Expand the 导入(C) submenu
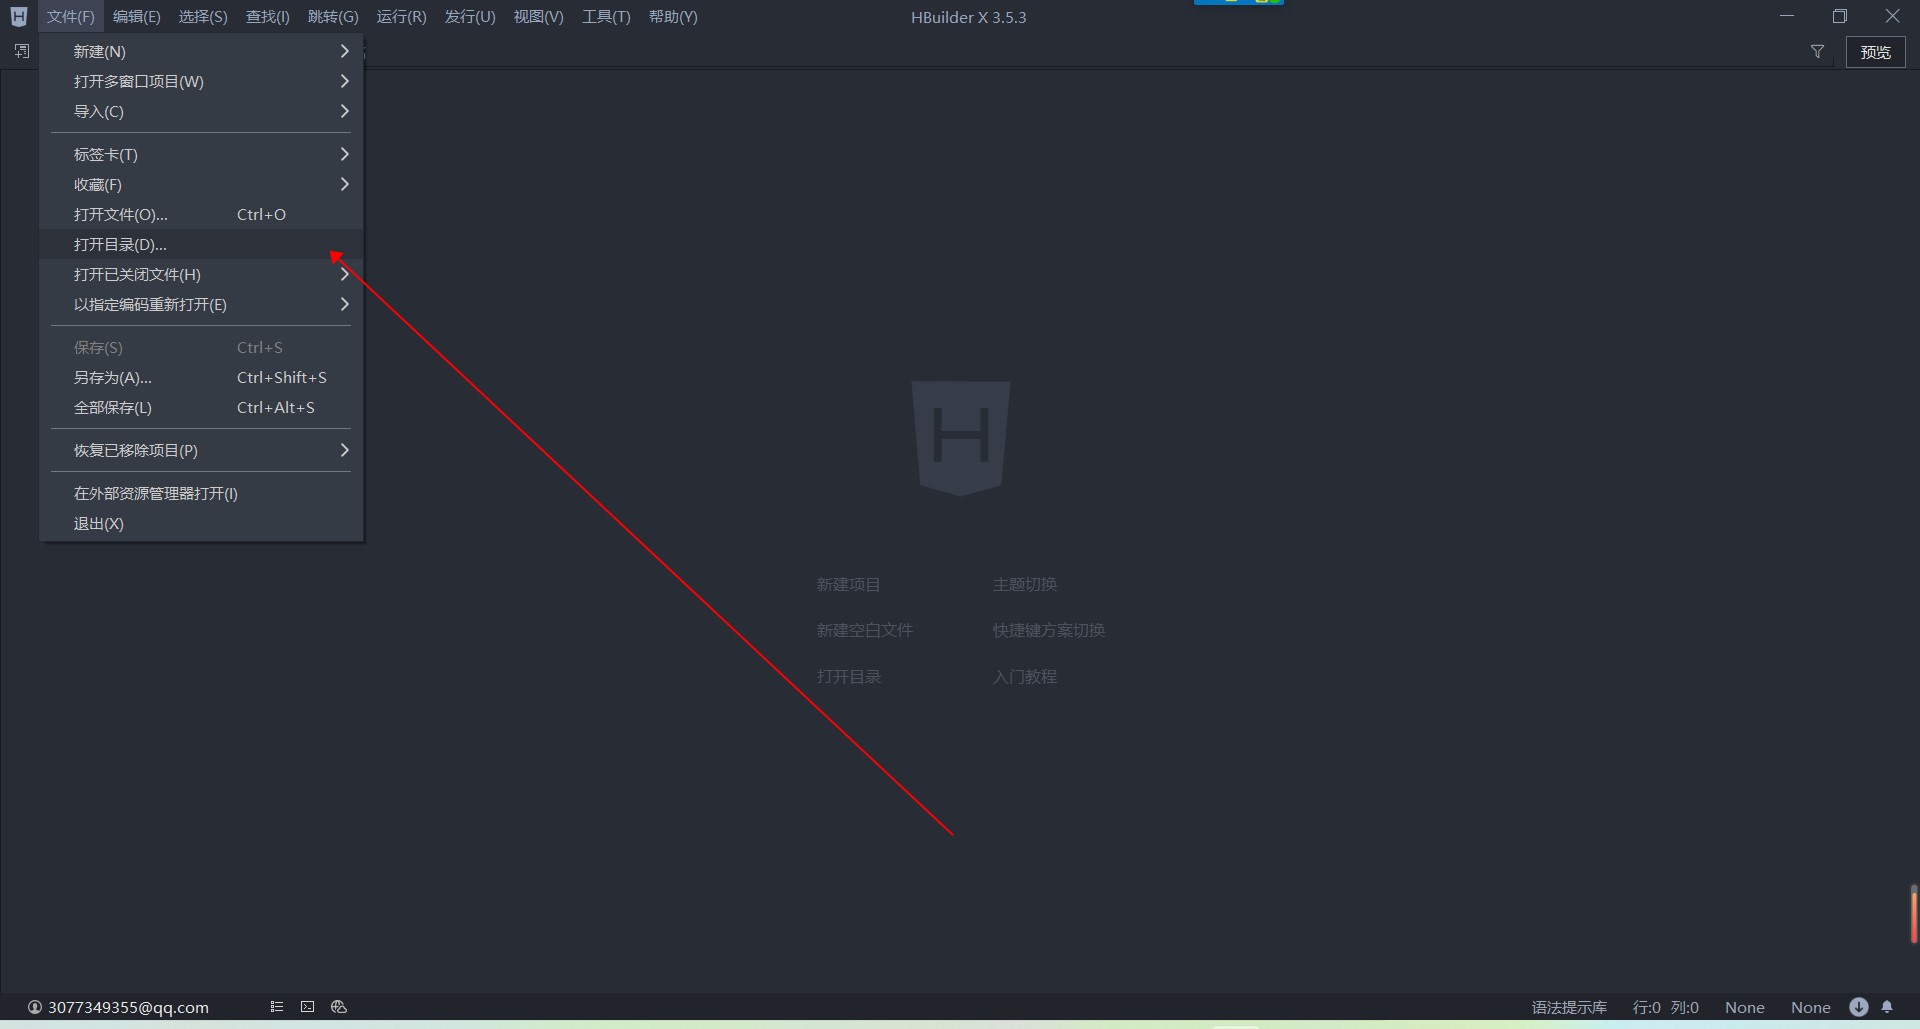Viewport: 1920px width, 1029px height. [x=201, y=111]
